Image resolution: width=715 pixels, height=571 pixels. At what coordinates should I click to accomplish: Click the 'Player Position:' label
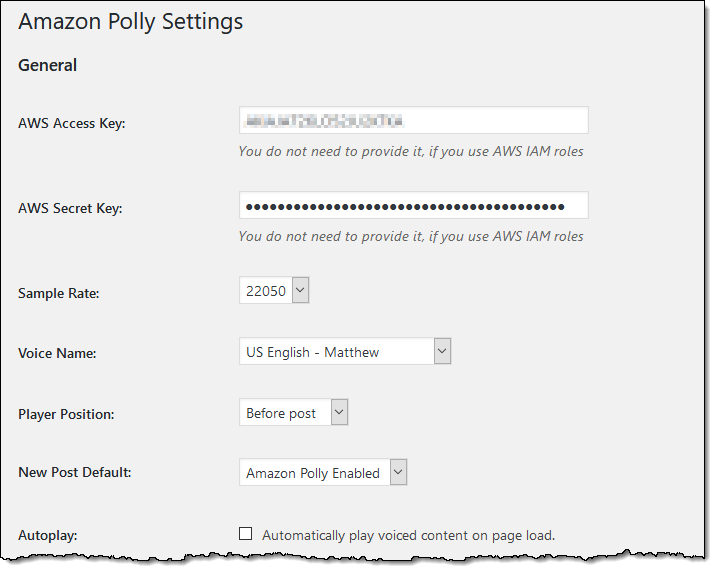tap(67, 413)
